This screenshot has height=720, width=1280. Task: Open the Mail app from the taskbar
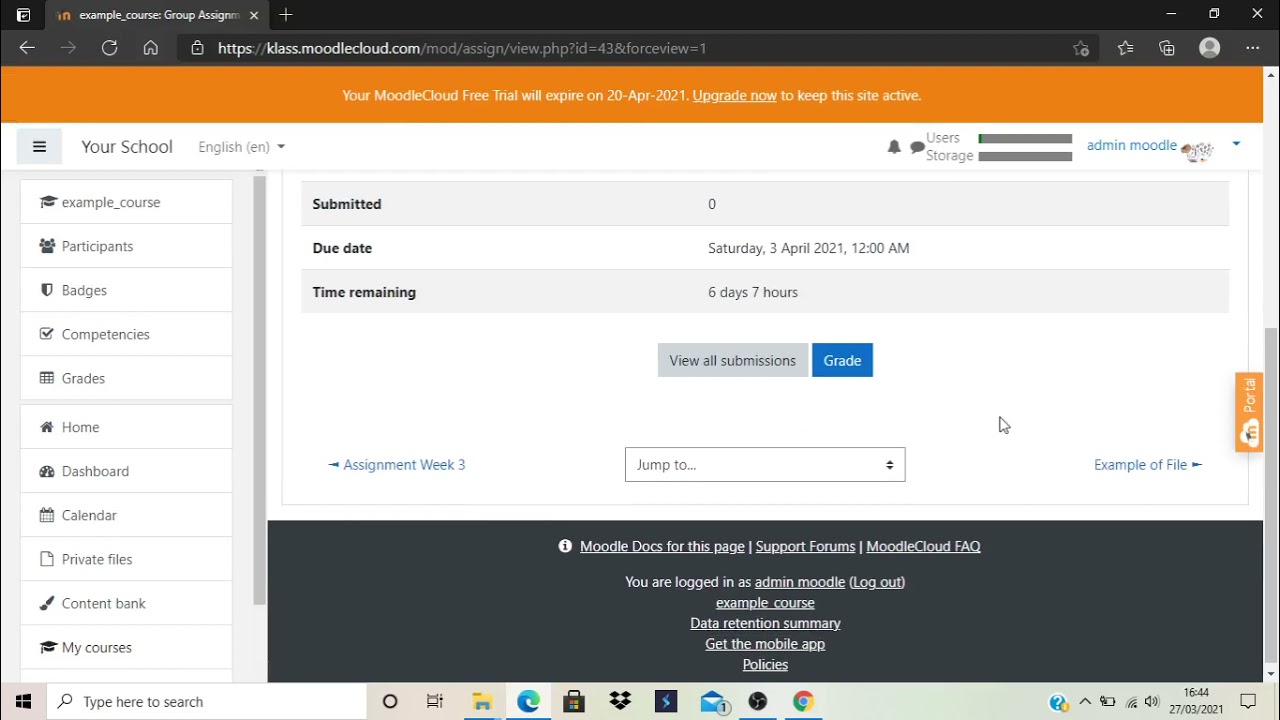pyautogui.click(x=712, y=701)
